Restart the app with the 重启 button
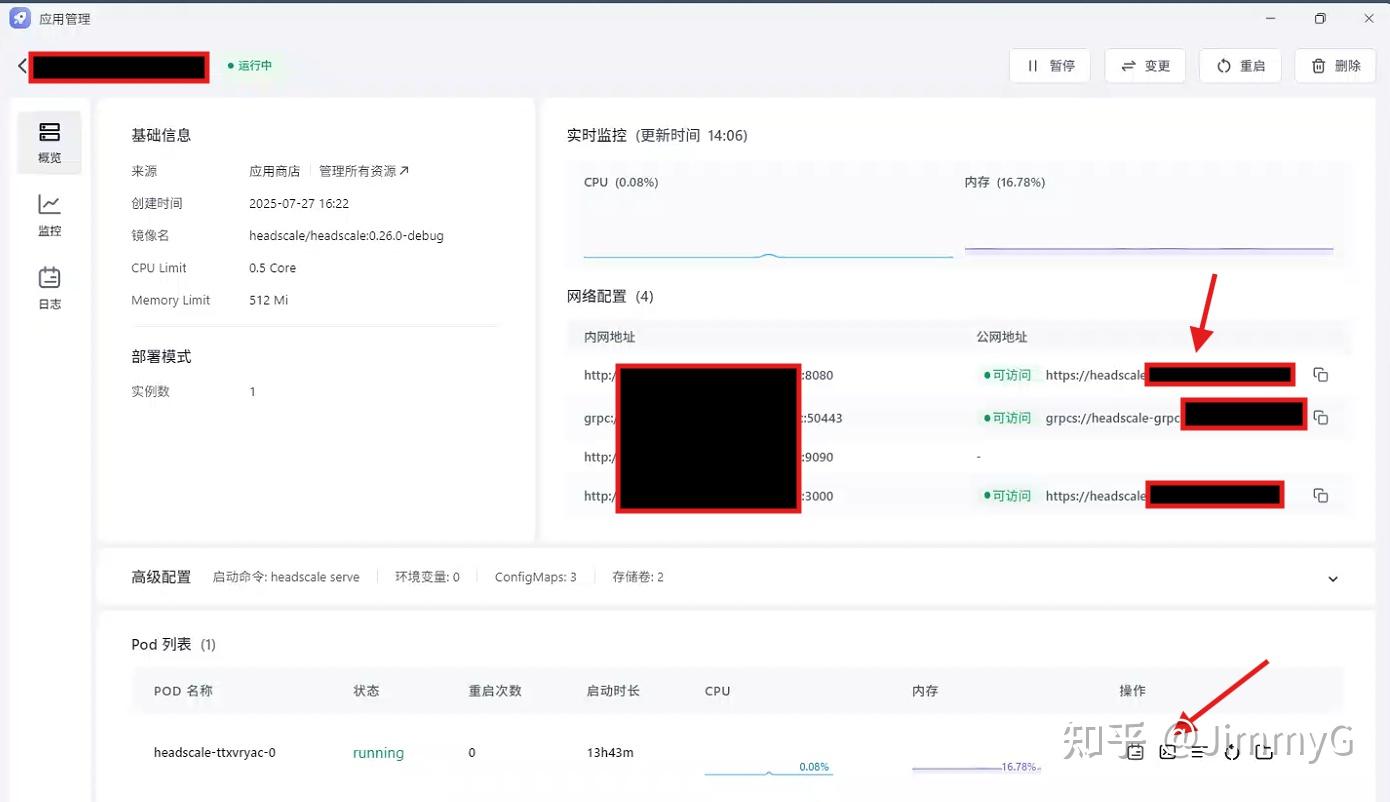 point(1239,65)
